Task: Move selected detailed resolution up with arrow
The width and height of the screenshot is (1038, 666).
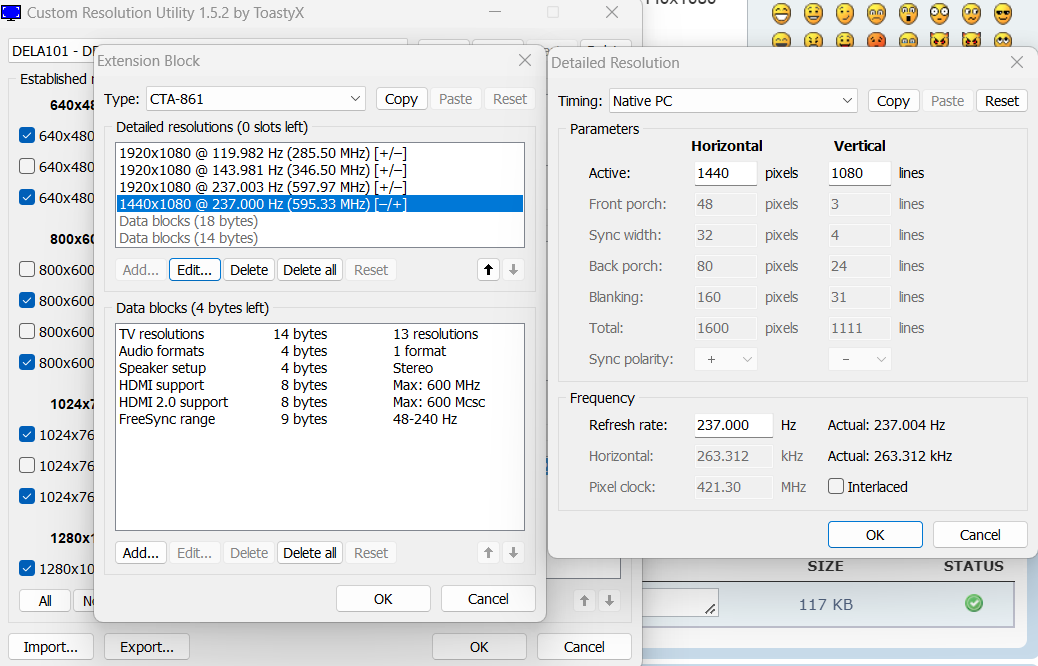Action: [487, 270]
